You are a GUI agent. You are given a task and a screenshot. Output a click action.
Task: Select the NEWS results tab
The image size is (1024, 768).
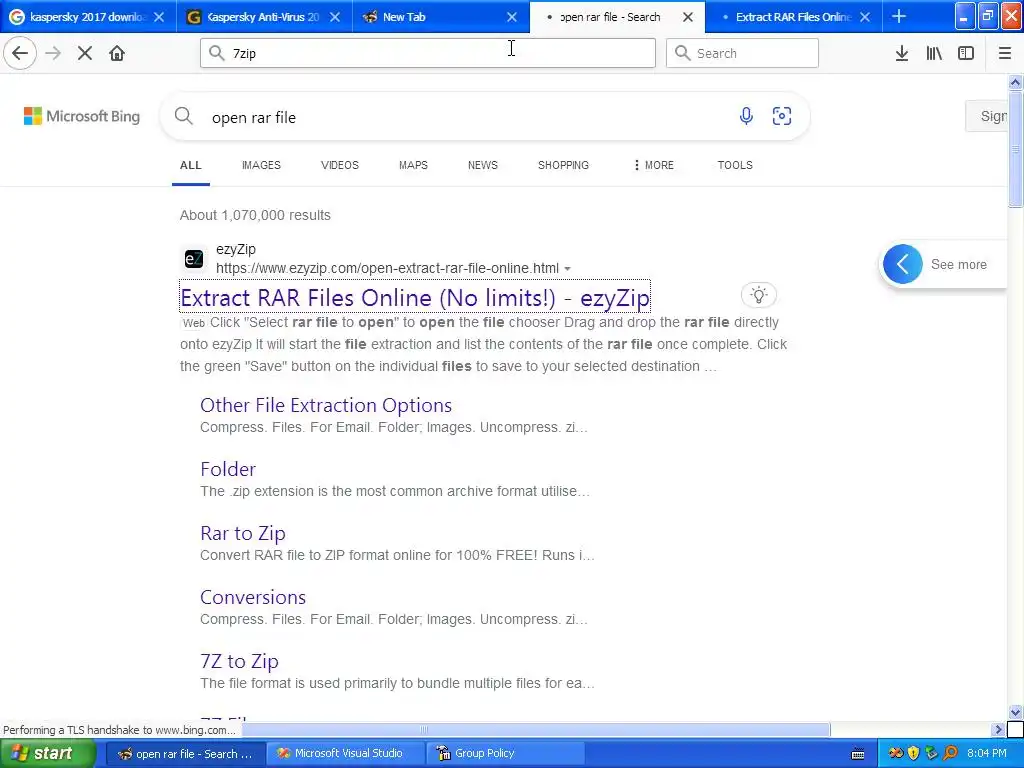(x=483, y=165)
